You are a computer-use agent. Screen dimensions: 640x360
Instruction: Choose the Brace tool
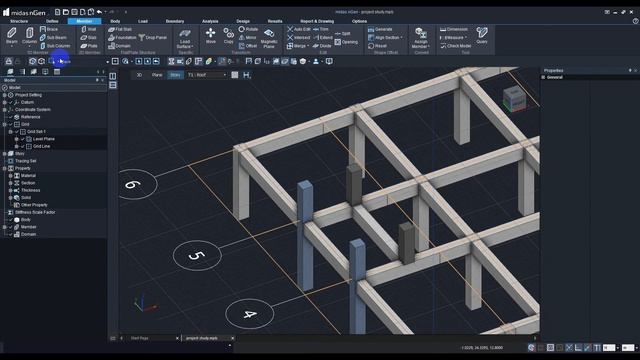49,29
